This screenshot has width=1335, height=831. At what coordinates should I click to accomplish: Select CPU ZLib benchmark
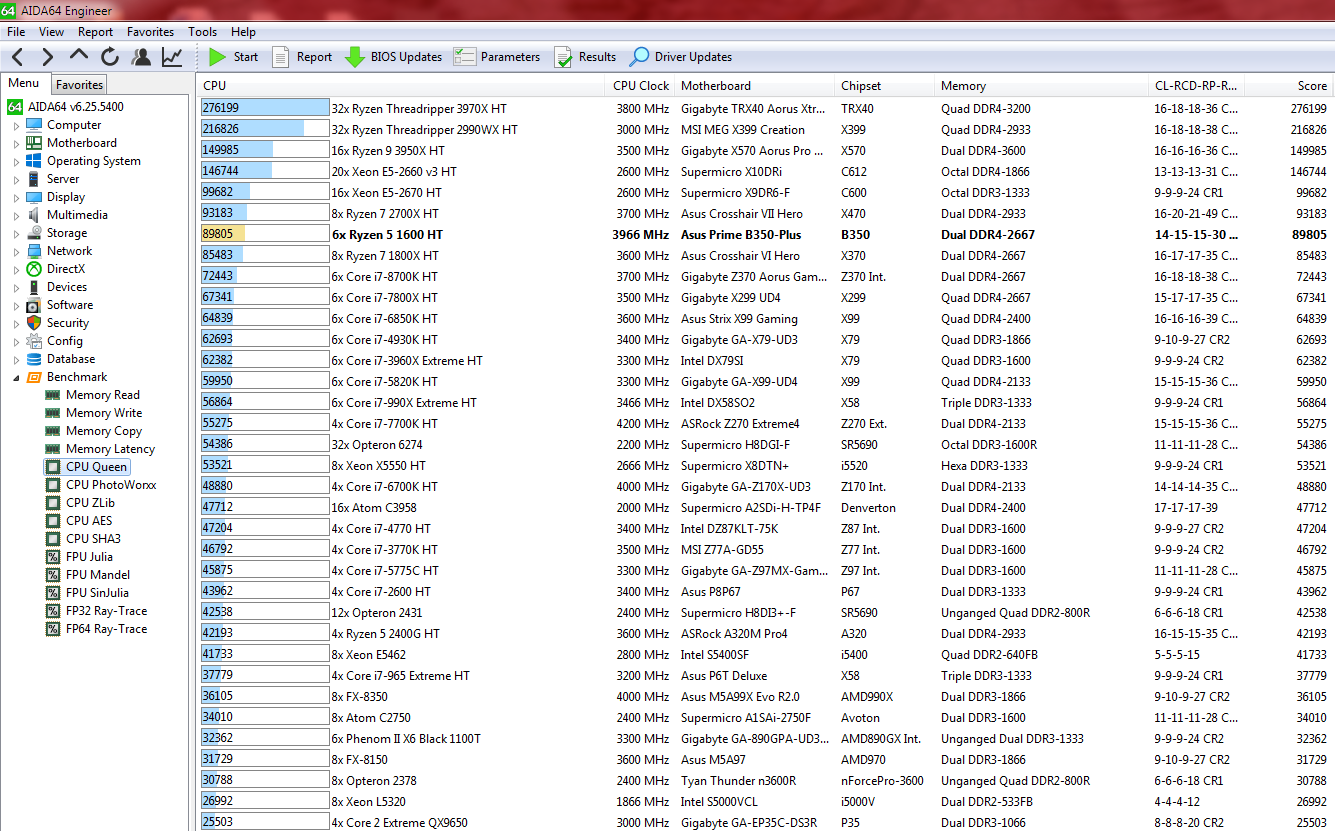(x=90, y=503)
